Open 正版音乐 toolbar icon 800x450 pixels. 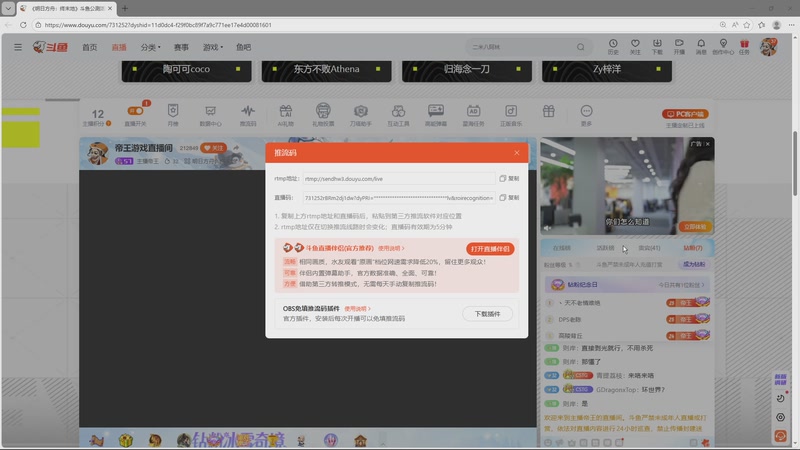(511, 115)
